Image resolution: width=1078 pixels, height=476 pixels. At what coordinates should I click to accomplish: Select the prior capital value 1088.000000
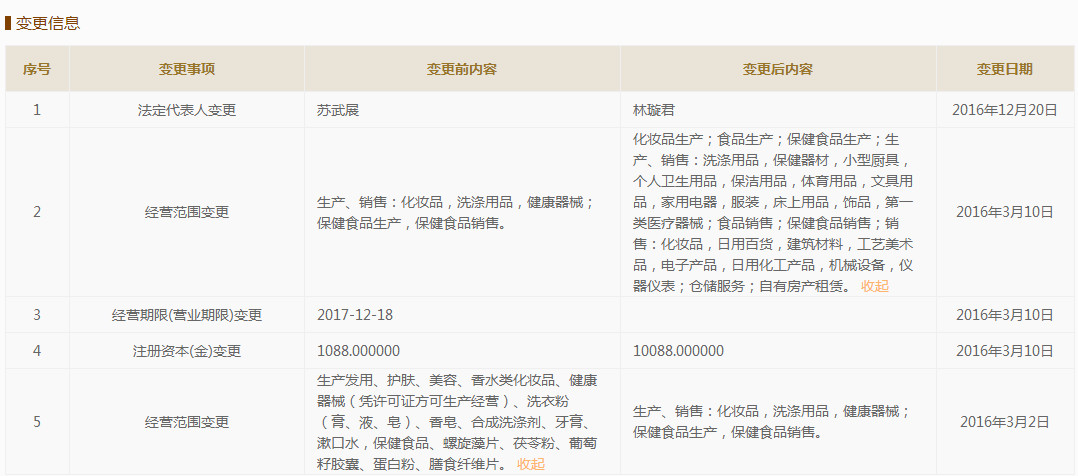358,351
